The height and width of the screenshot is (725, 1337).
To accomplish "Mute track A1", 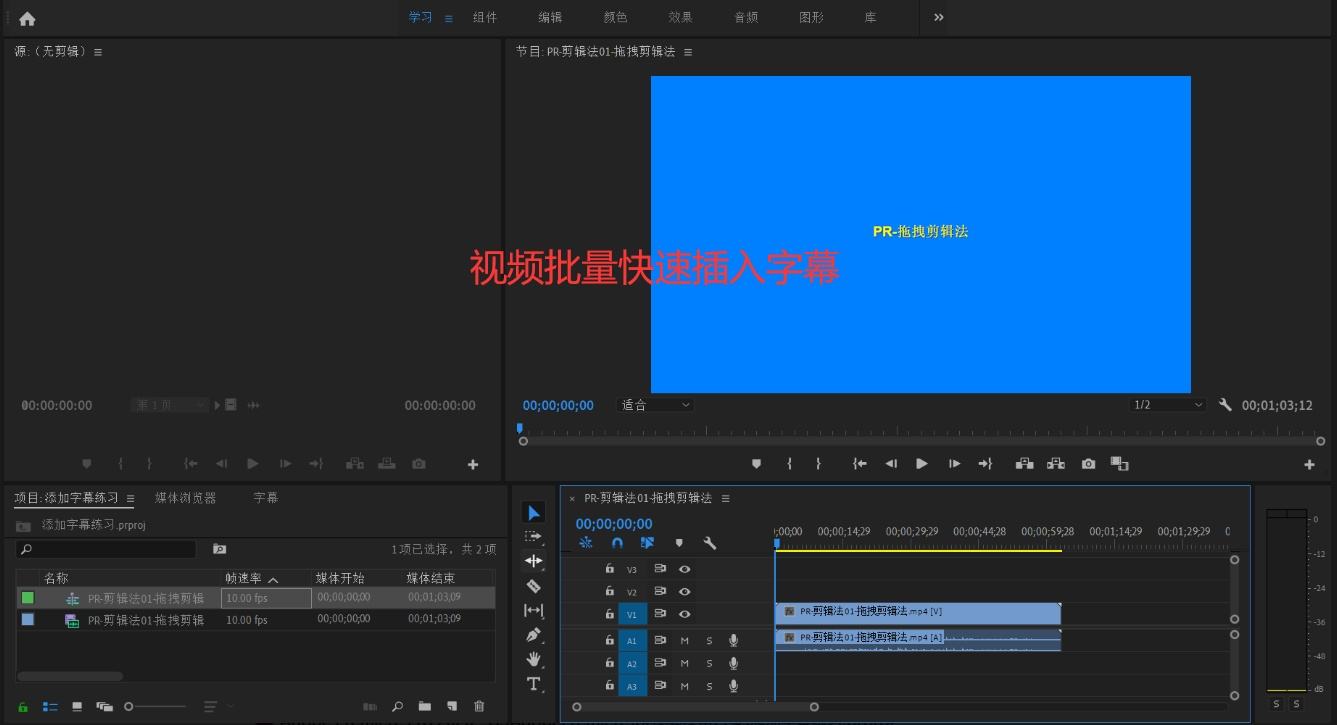I will tap(685, 640).
